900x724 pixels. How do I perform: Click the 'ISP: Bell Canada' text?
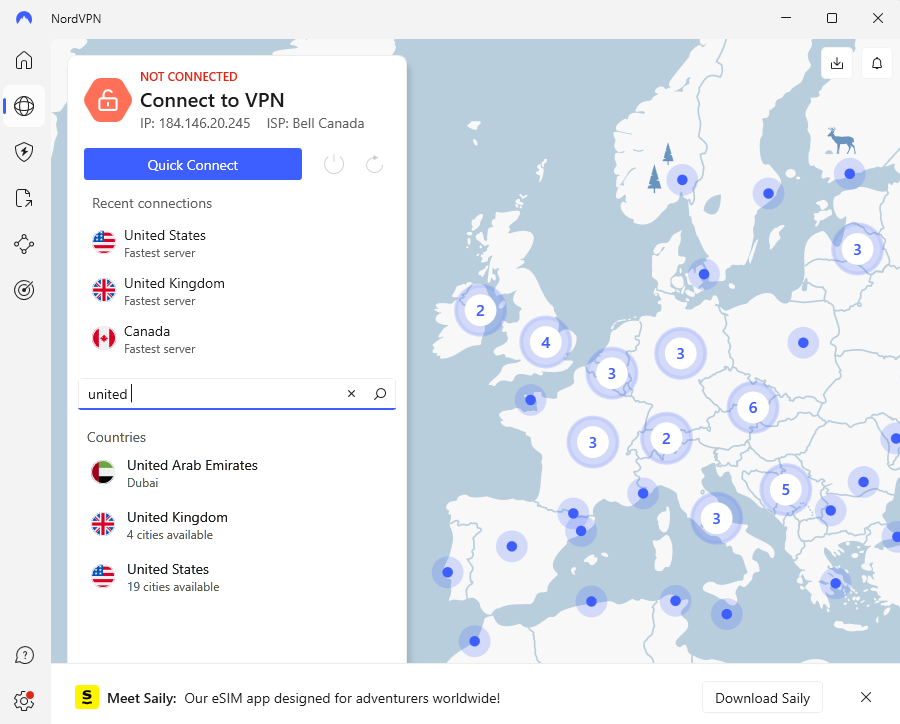tap(315, 123)
